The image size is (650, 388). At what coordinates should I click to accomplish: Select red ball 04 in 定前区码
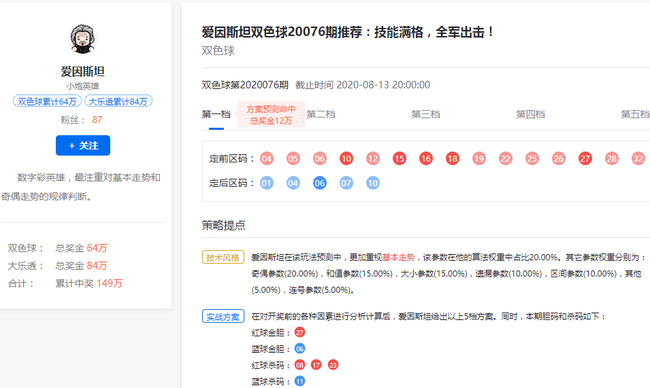coord(267,158)
